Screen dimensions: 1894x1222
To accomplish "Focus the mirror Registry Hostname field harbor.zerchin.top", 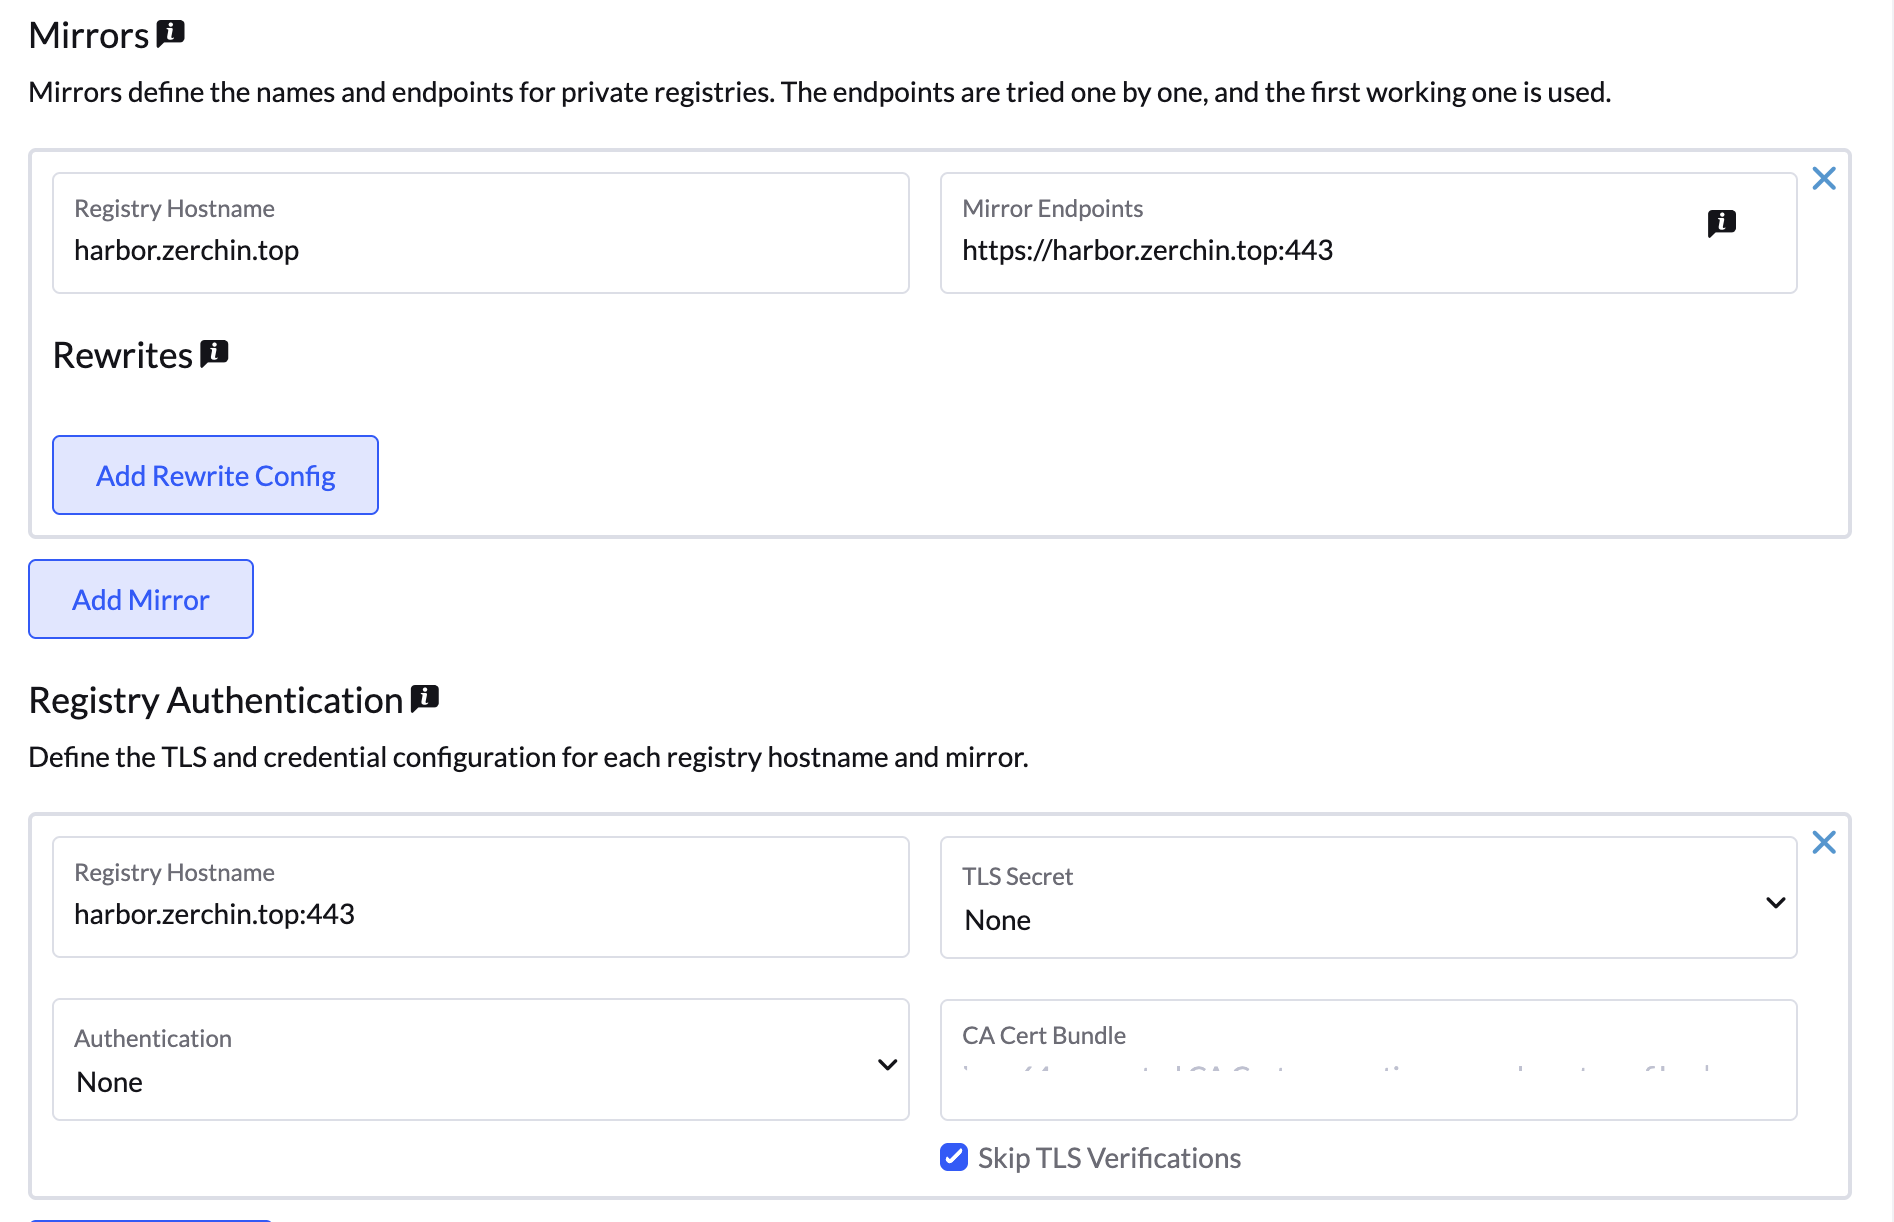I will pos(481,233).
